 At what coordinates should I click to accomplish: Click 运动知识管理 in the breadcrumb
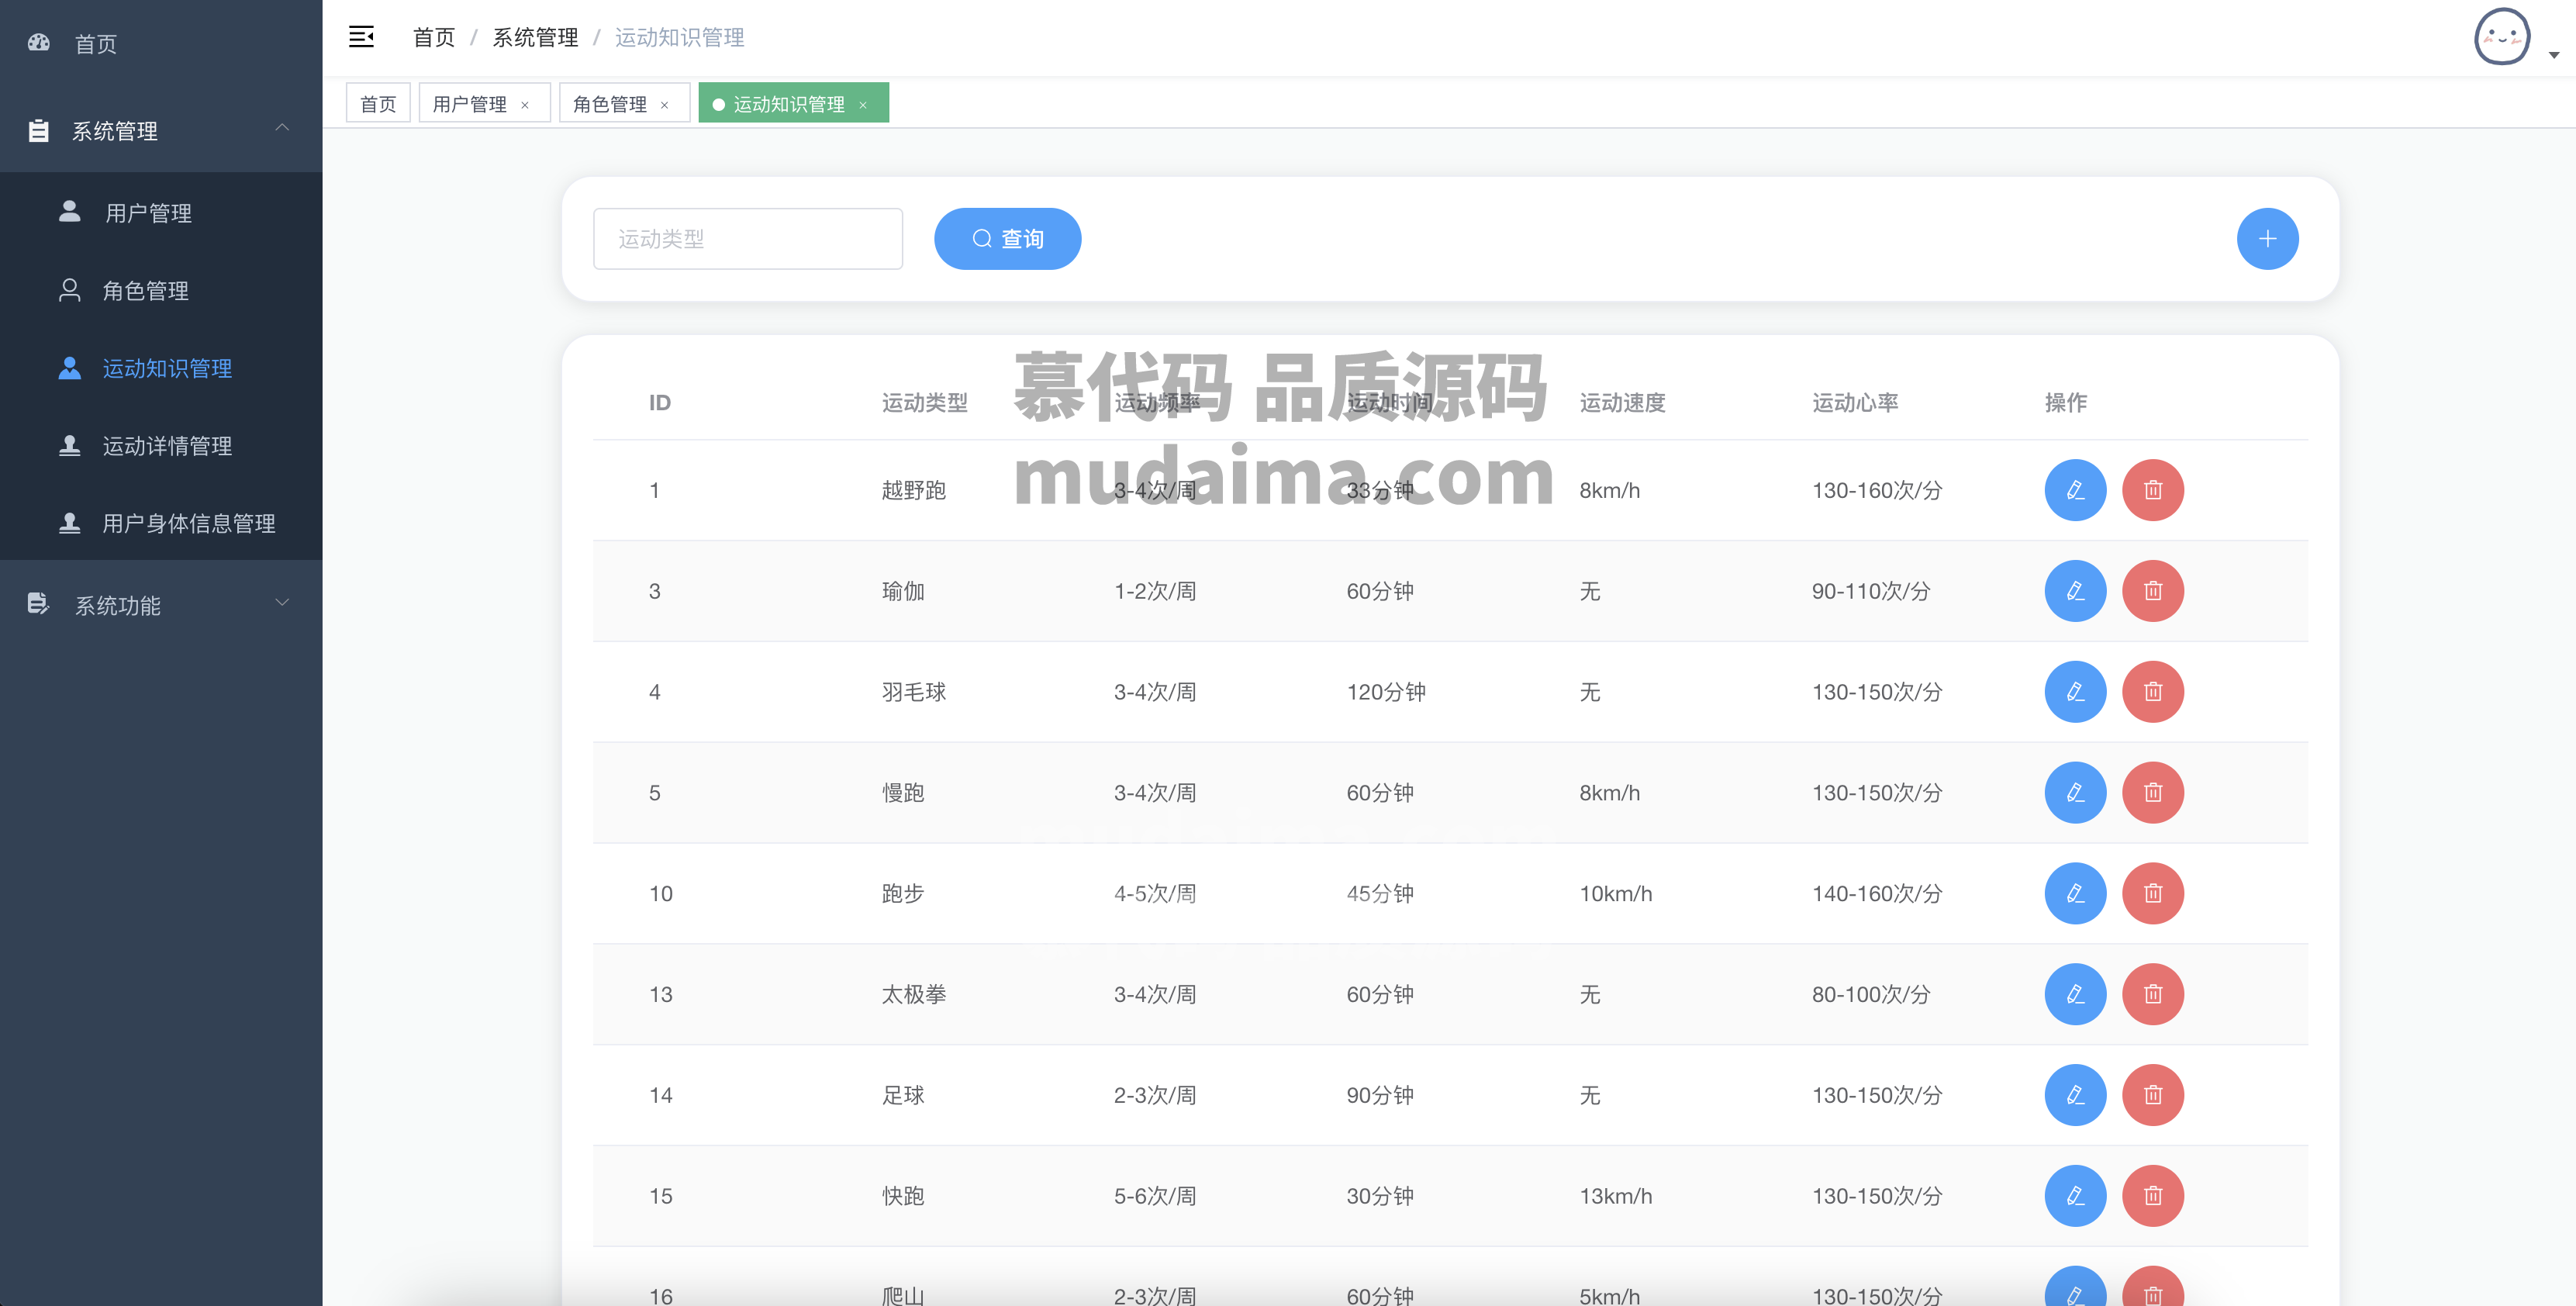pyautogui.click(x=679, y=38)
